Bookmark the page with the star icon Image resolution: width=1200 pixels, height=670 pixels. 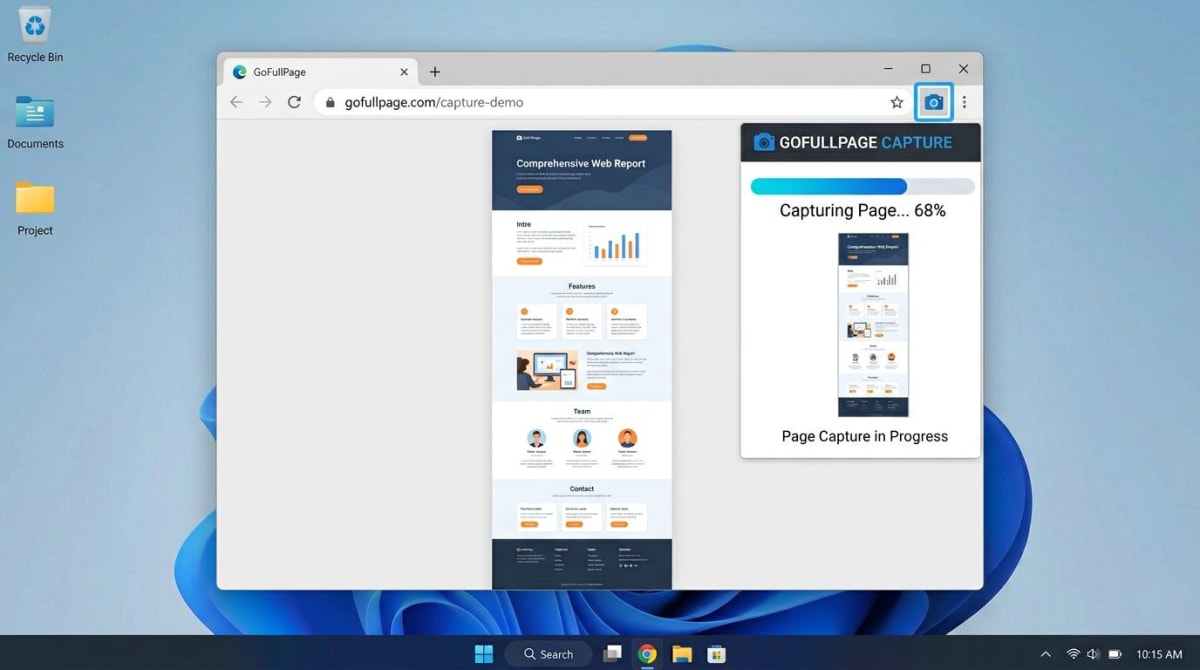[897, 101]
